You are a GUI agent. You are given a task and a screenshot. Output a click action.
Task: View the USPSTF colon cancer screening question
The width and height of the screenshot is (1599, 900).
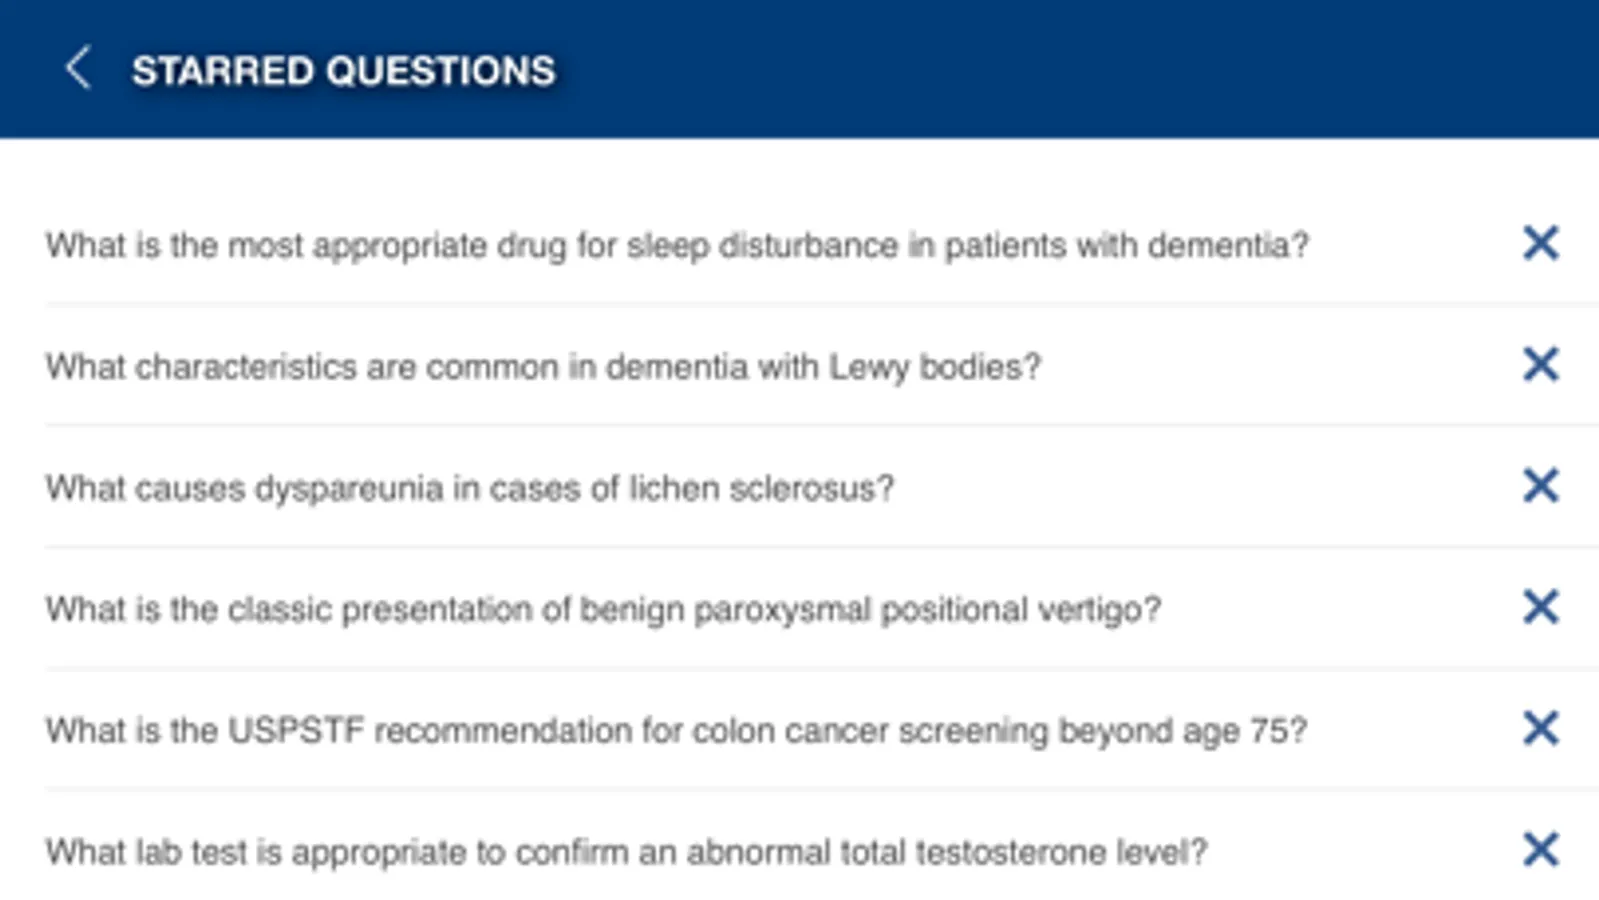click(675, 731)
